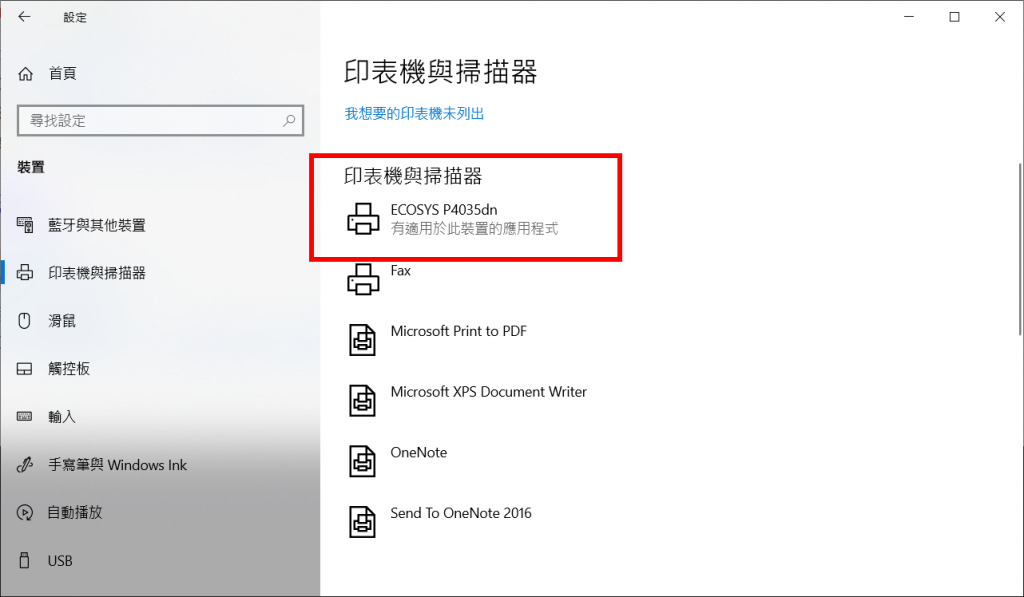Click the Microsoft Print to PDF icon
This screenshot has width=1024, height=597.
362,340
